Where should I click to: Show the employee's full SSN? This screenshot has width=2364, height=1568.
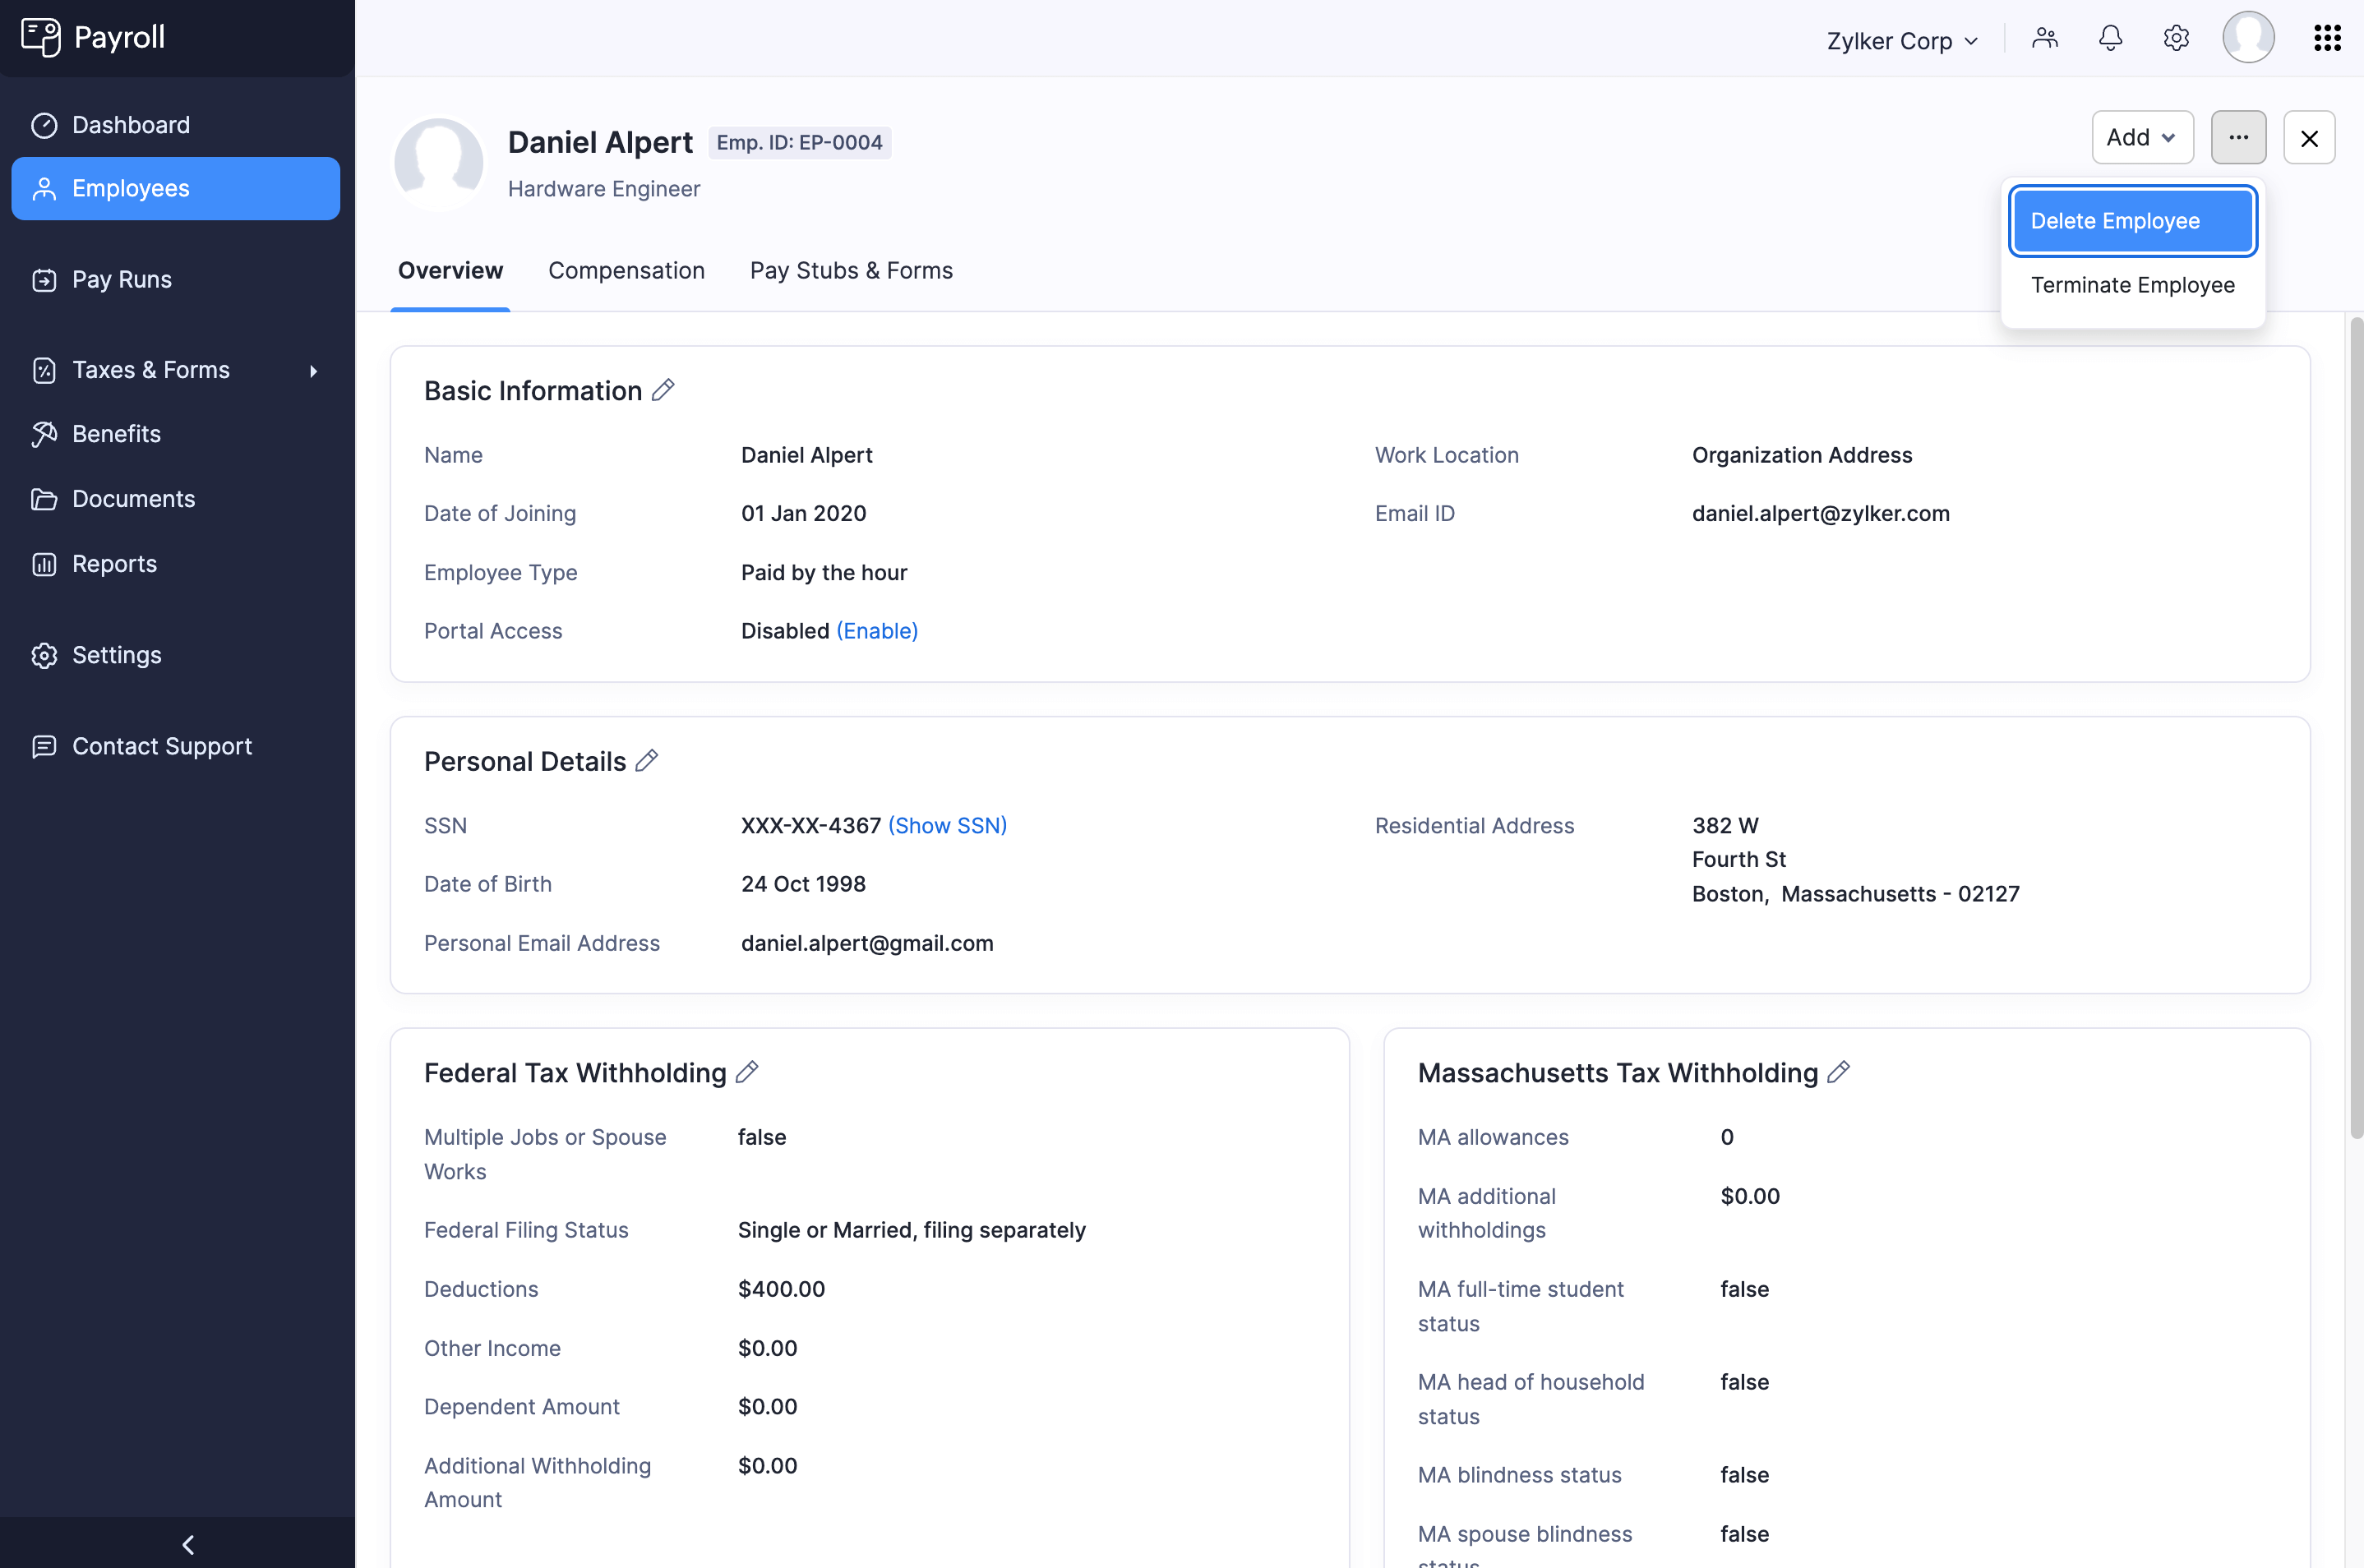click(x=947, y=825)
